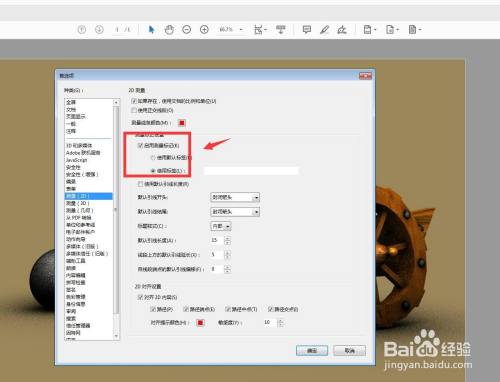Zoom in with the plus circle icon

click(x=204, y=30)
